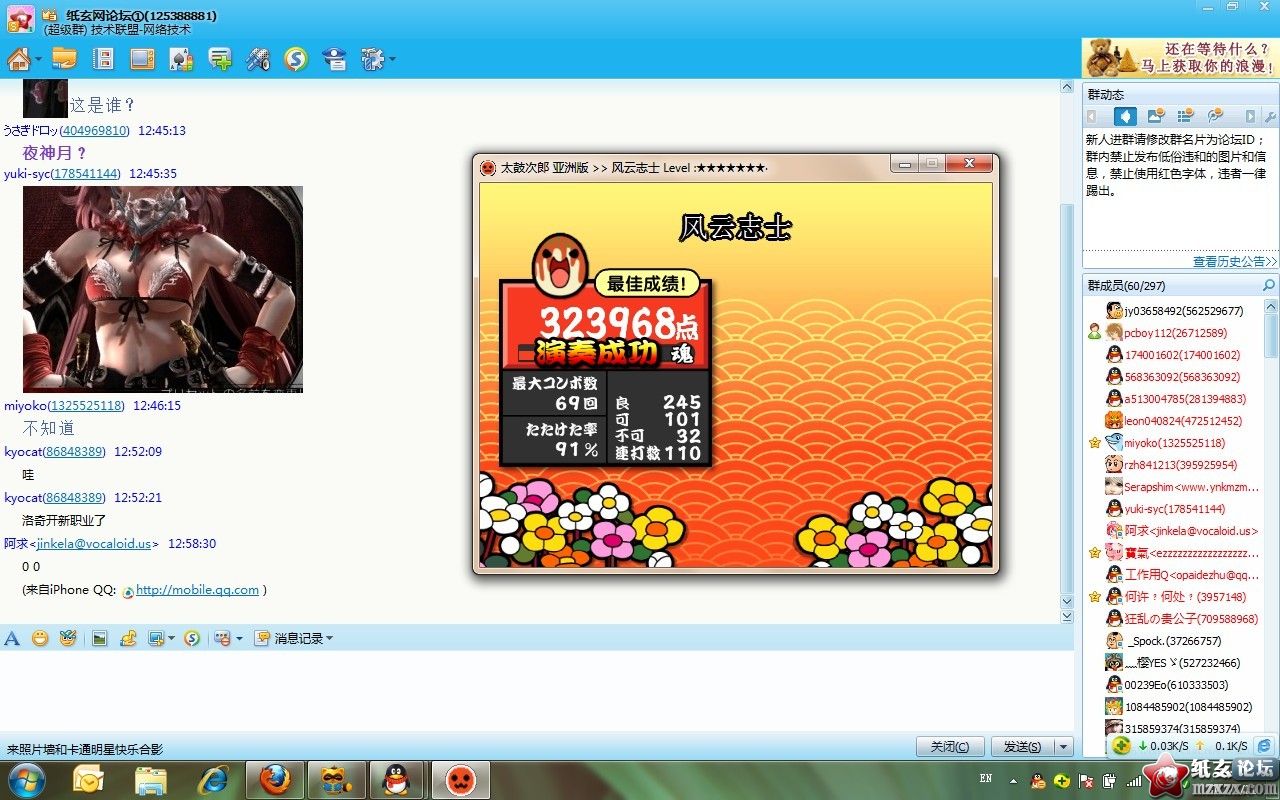Click the advertisement banner at top right
Viewport: 1280px width, 800px height.
coord(1181,58)
